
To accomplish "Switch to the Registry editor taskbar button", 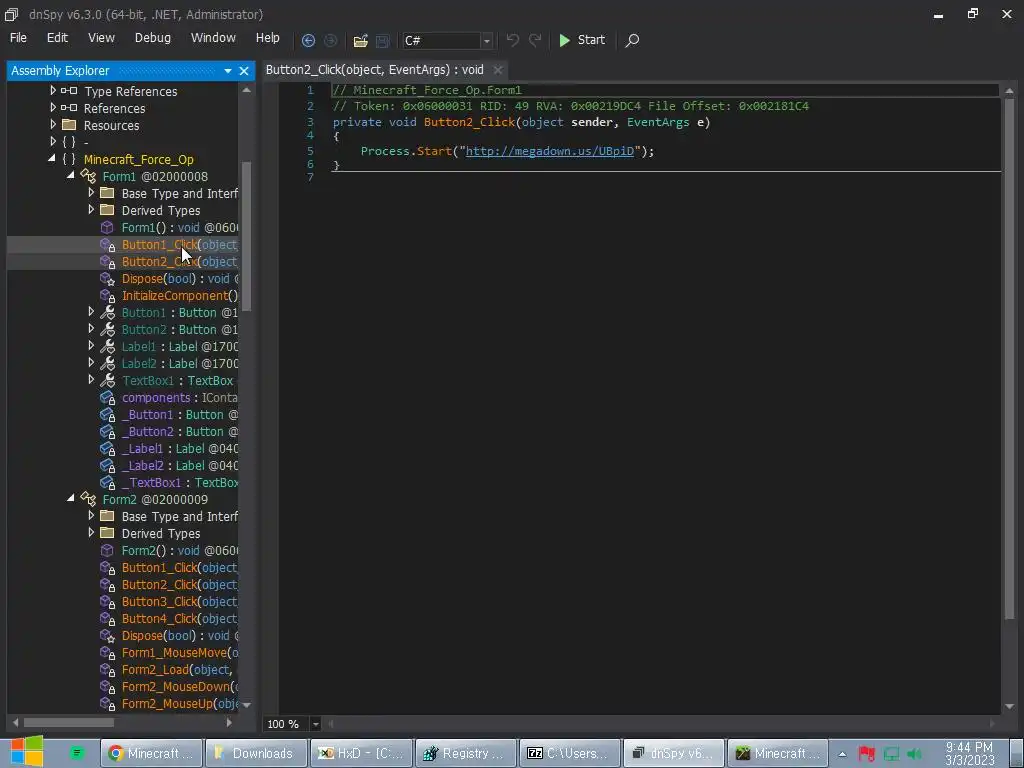I will pos(466,753).
